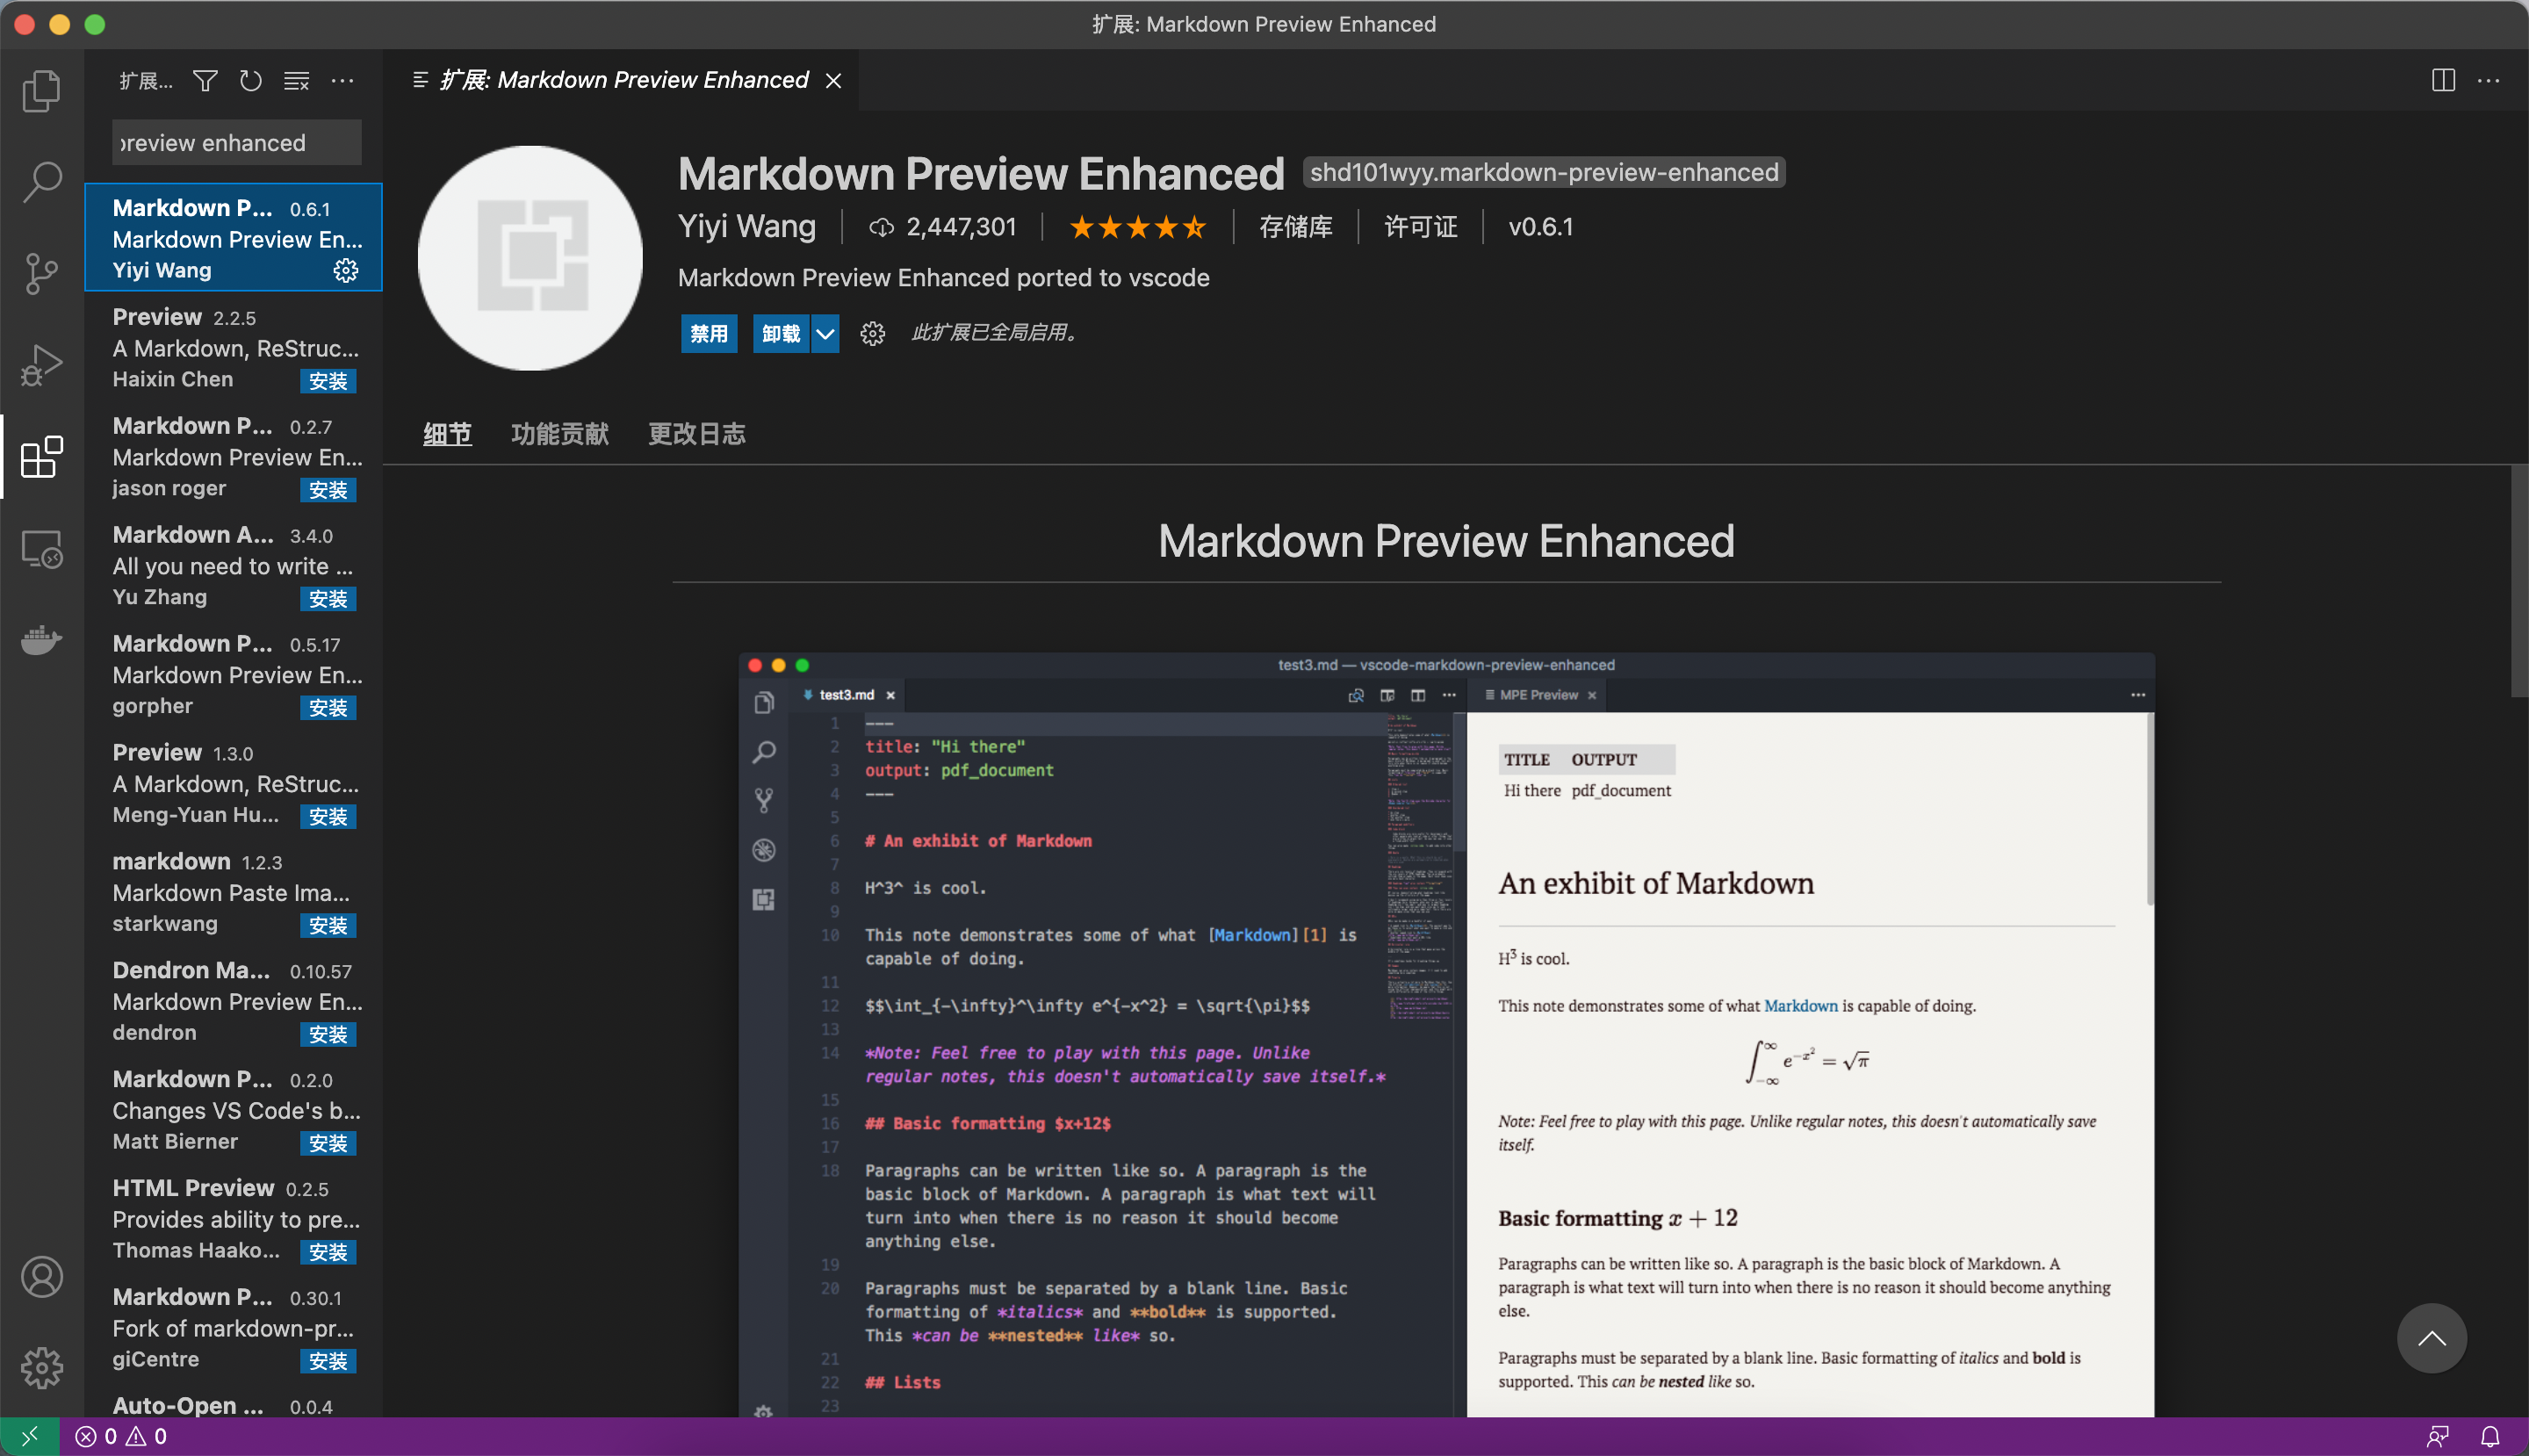Open Run and Debug view
Viewport: 2529px width, 1456px height.
click(x=41, y=365)
